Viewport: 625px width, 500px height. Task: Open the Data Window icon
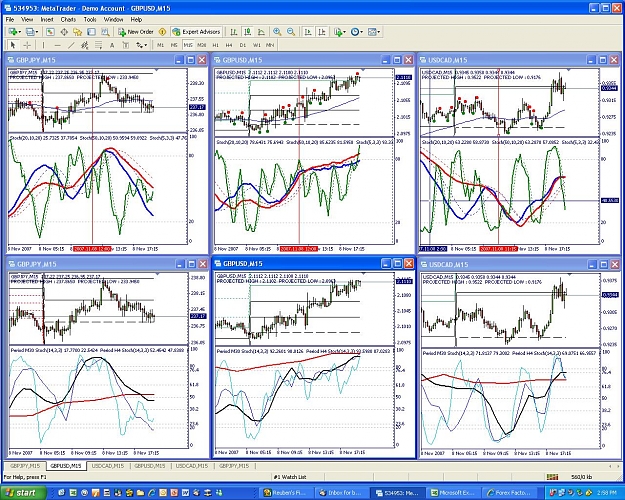point(64,32)
